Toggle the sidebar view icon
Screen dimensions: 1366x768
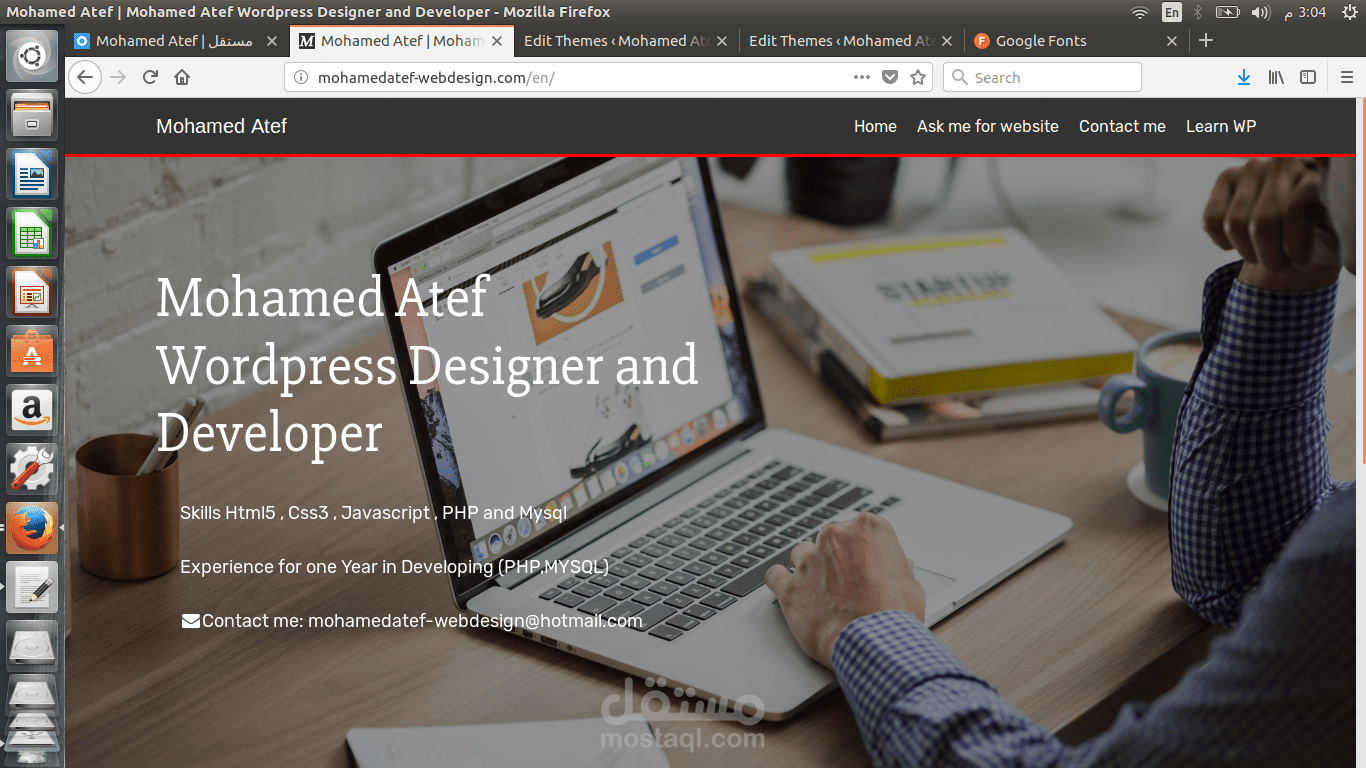(1308, 77)
